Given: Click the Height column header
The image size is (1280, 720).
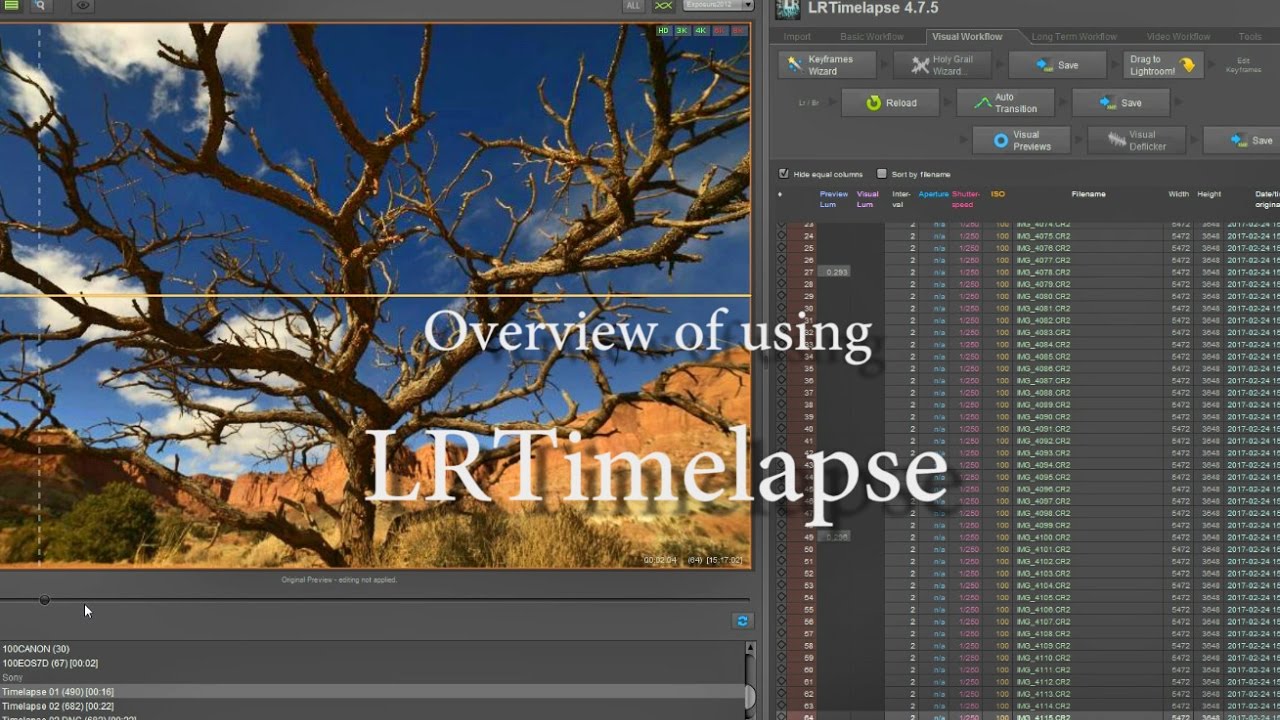Looking at the screenshot, I should point(1209,194).
